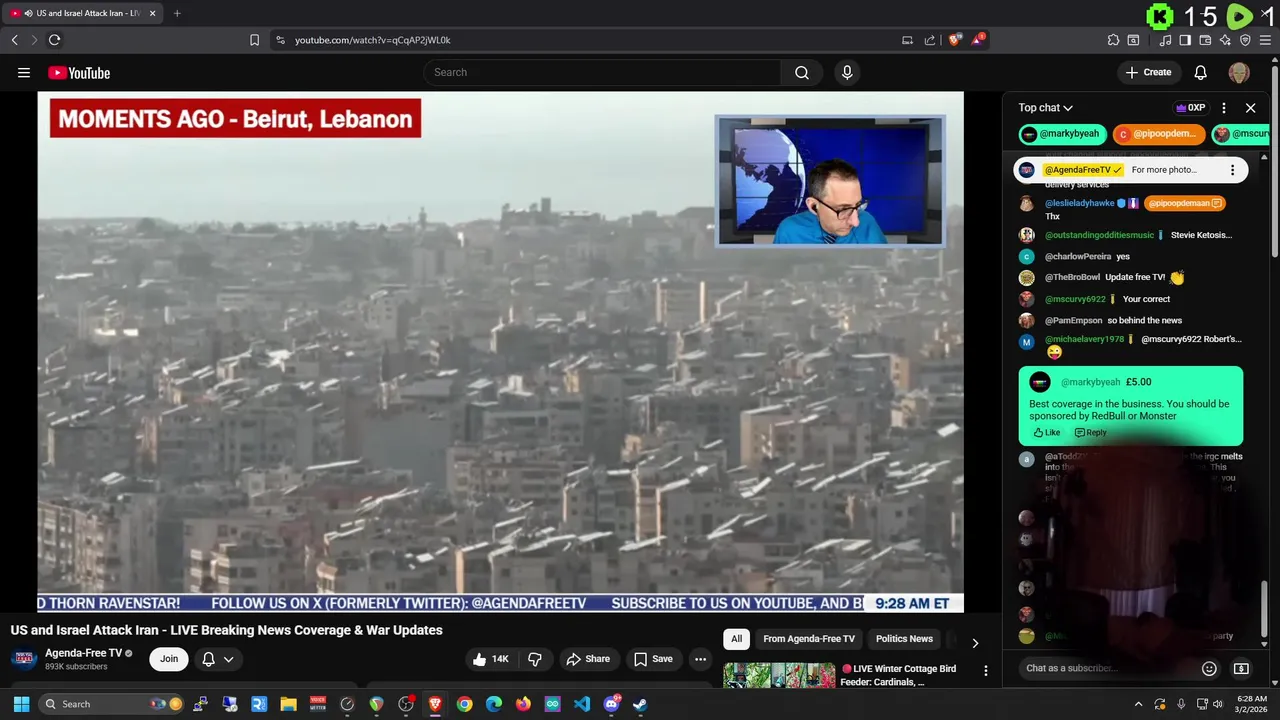This screenshot has height=720, width=1280.
Task: Open the emoji picker in chat
Action: [x=1209, y=668]
